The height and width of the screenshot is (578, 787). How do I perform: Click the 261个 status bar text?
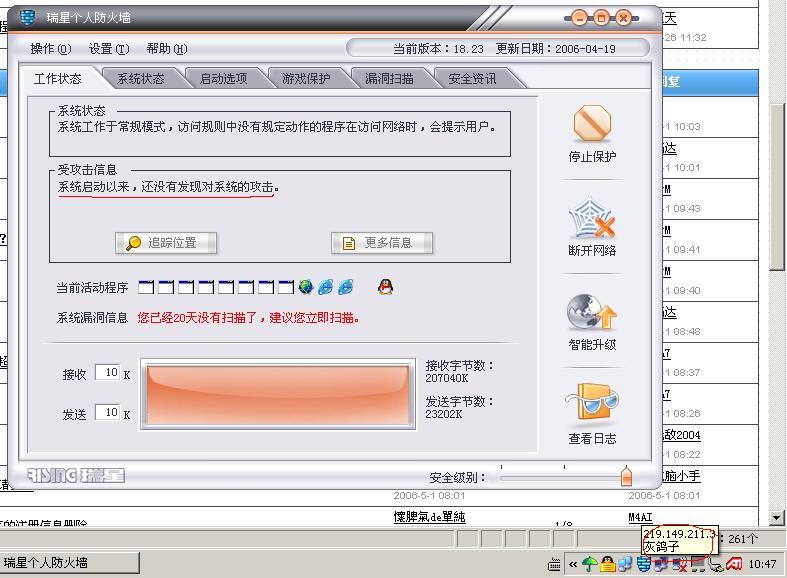click(x=742, y=539)
